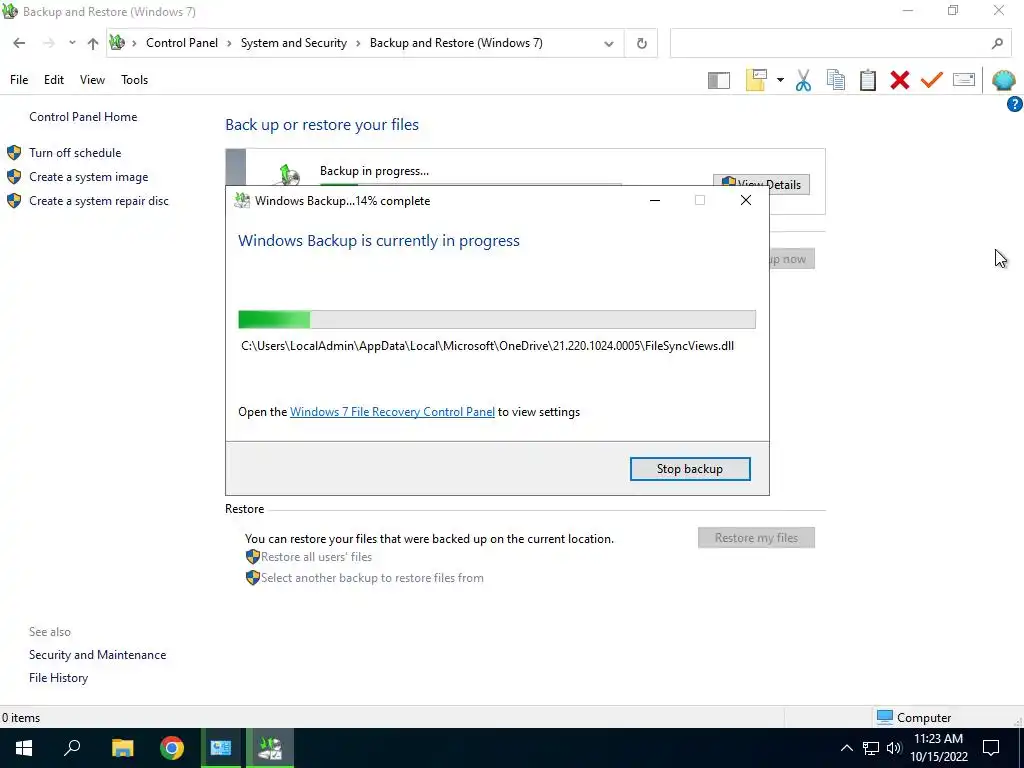Screen dimensions: 1024x768
Task: Click Computer label in status bar
Action: coord(923,718)
